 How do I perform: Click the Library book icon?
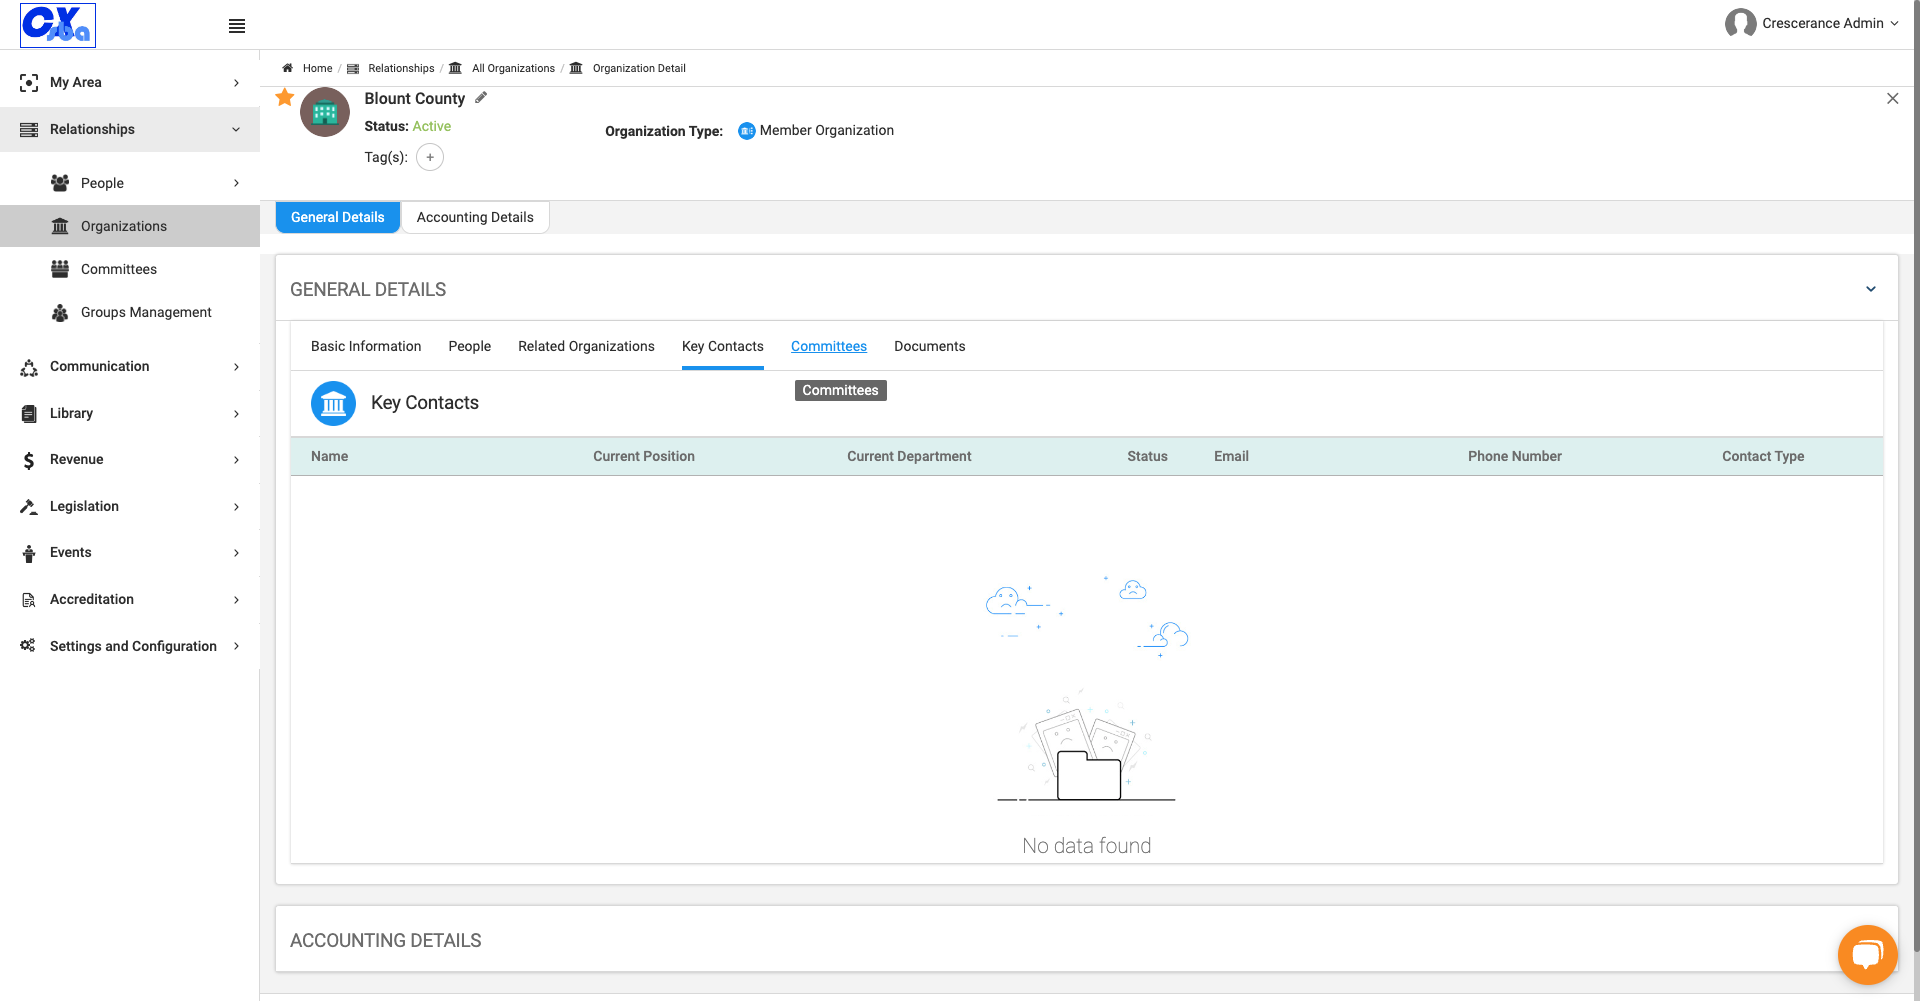click(x=29, y=413)
